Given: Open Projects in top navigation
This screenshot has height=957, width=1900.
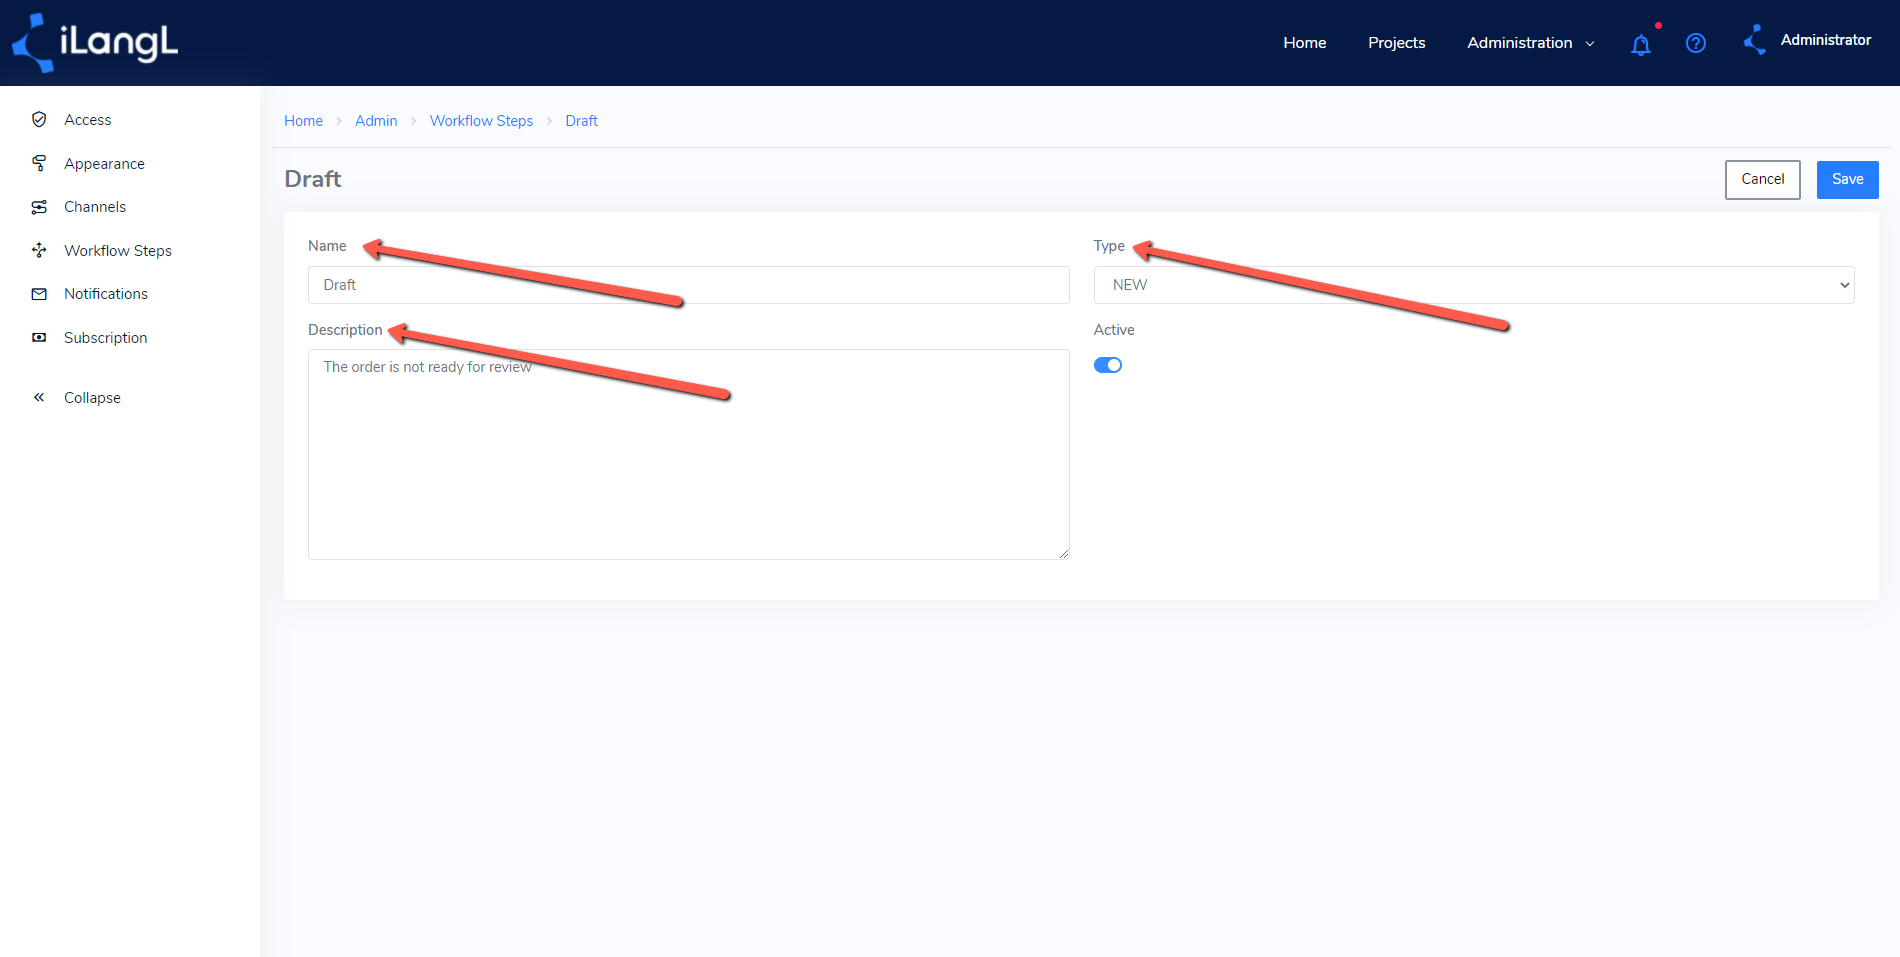Looking at the screenshot, I should 1397,43.
